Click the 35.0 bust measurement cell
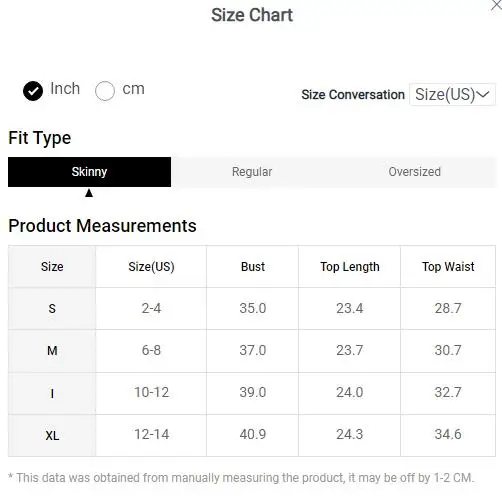 (253, 308)
